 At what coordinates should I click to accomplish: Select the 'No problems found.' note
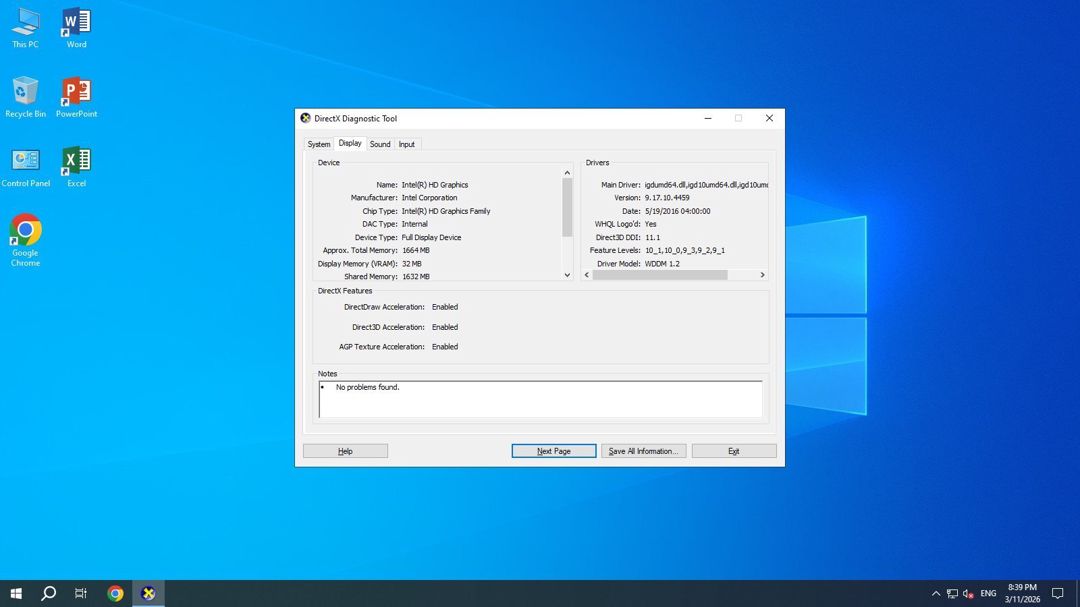pyautogui.click(x=367, y=387)
